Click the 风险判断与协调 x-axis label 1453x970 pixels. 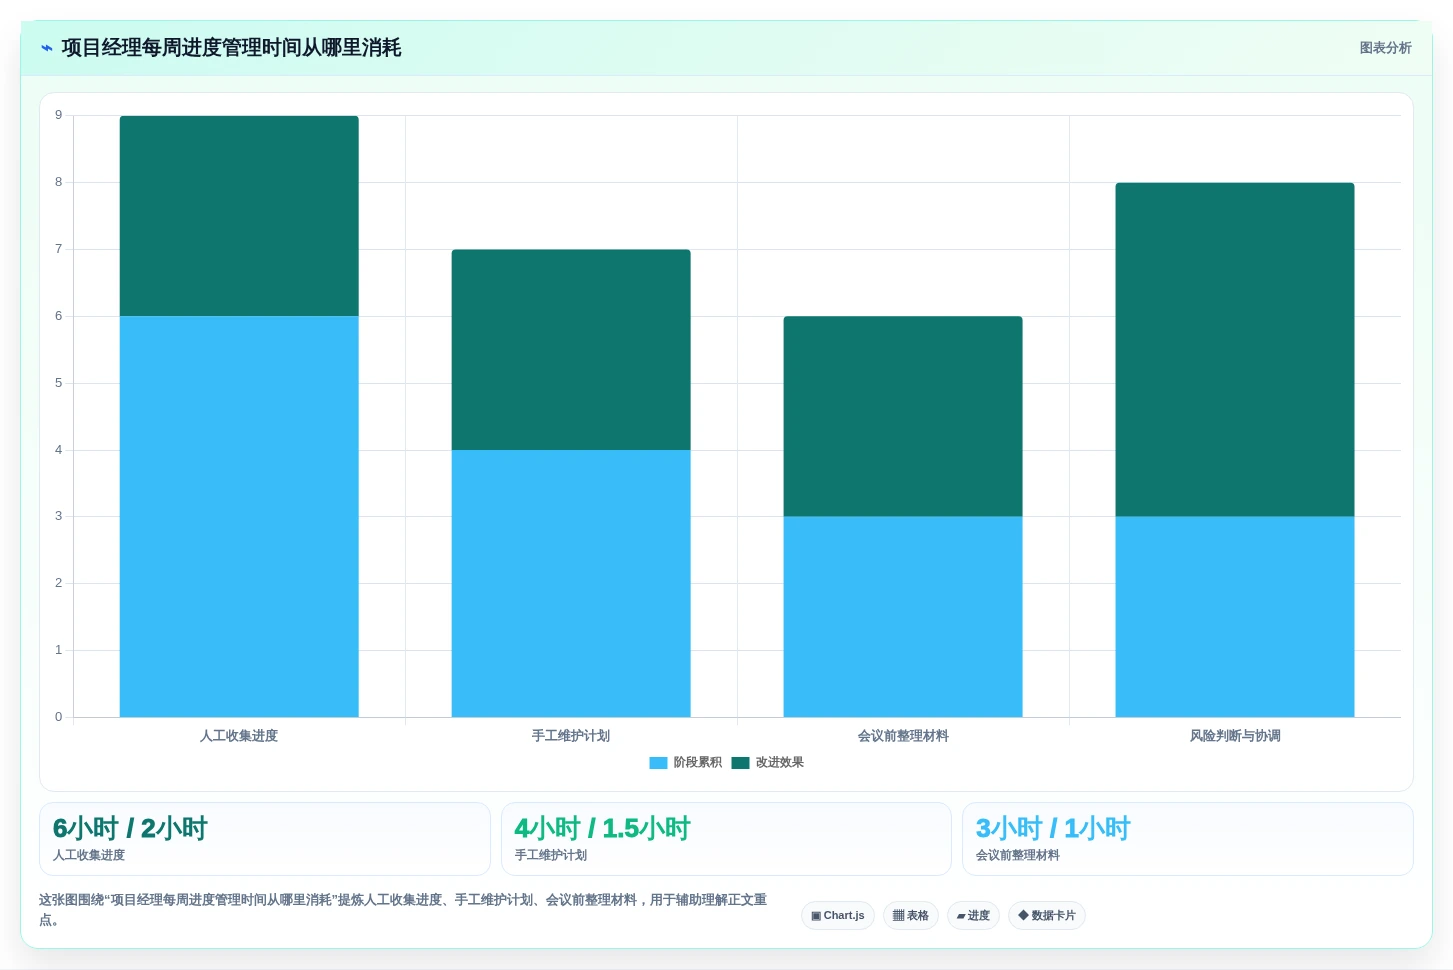click(x=1235, y=736)
